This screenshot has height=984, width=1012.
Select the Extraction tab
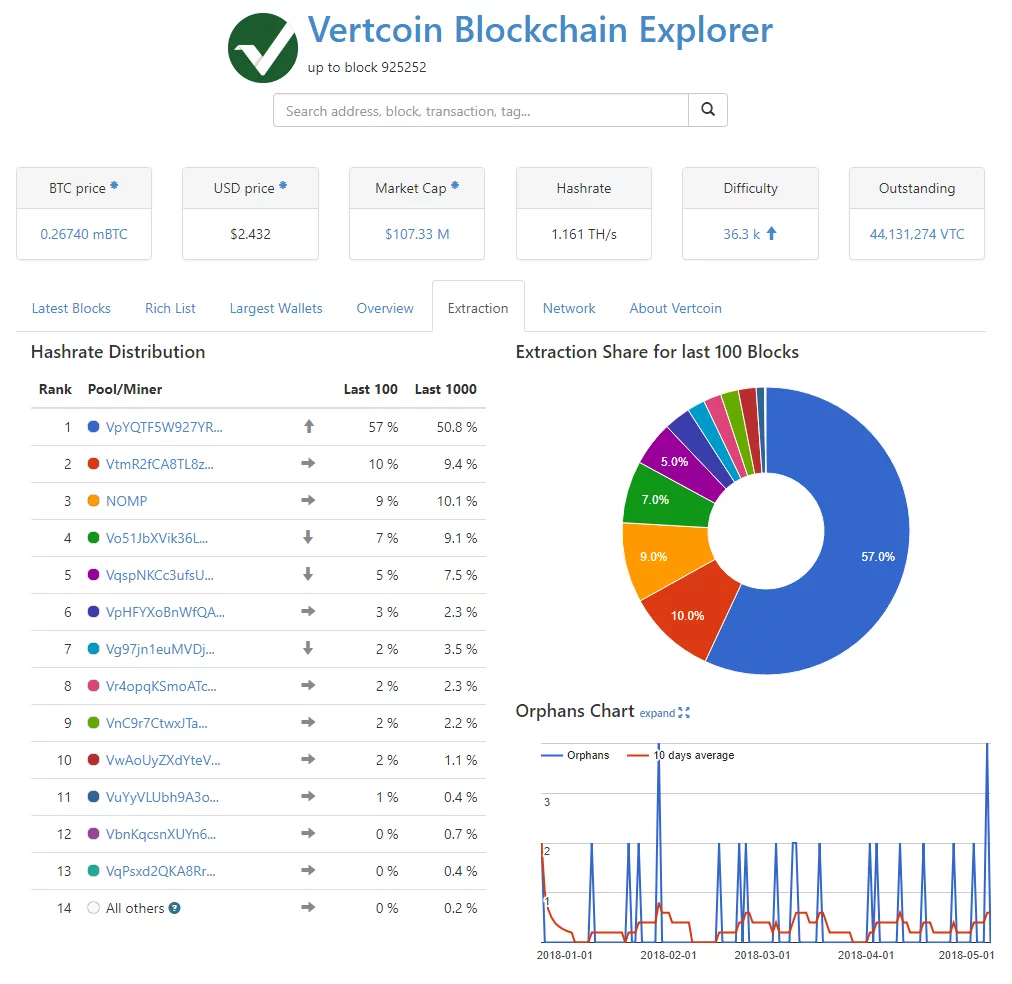tap(478, 308)
